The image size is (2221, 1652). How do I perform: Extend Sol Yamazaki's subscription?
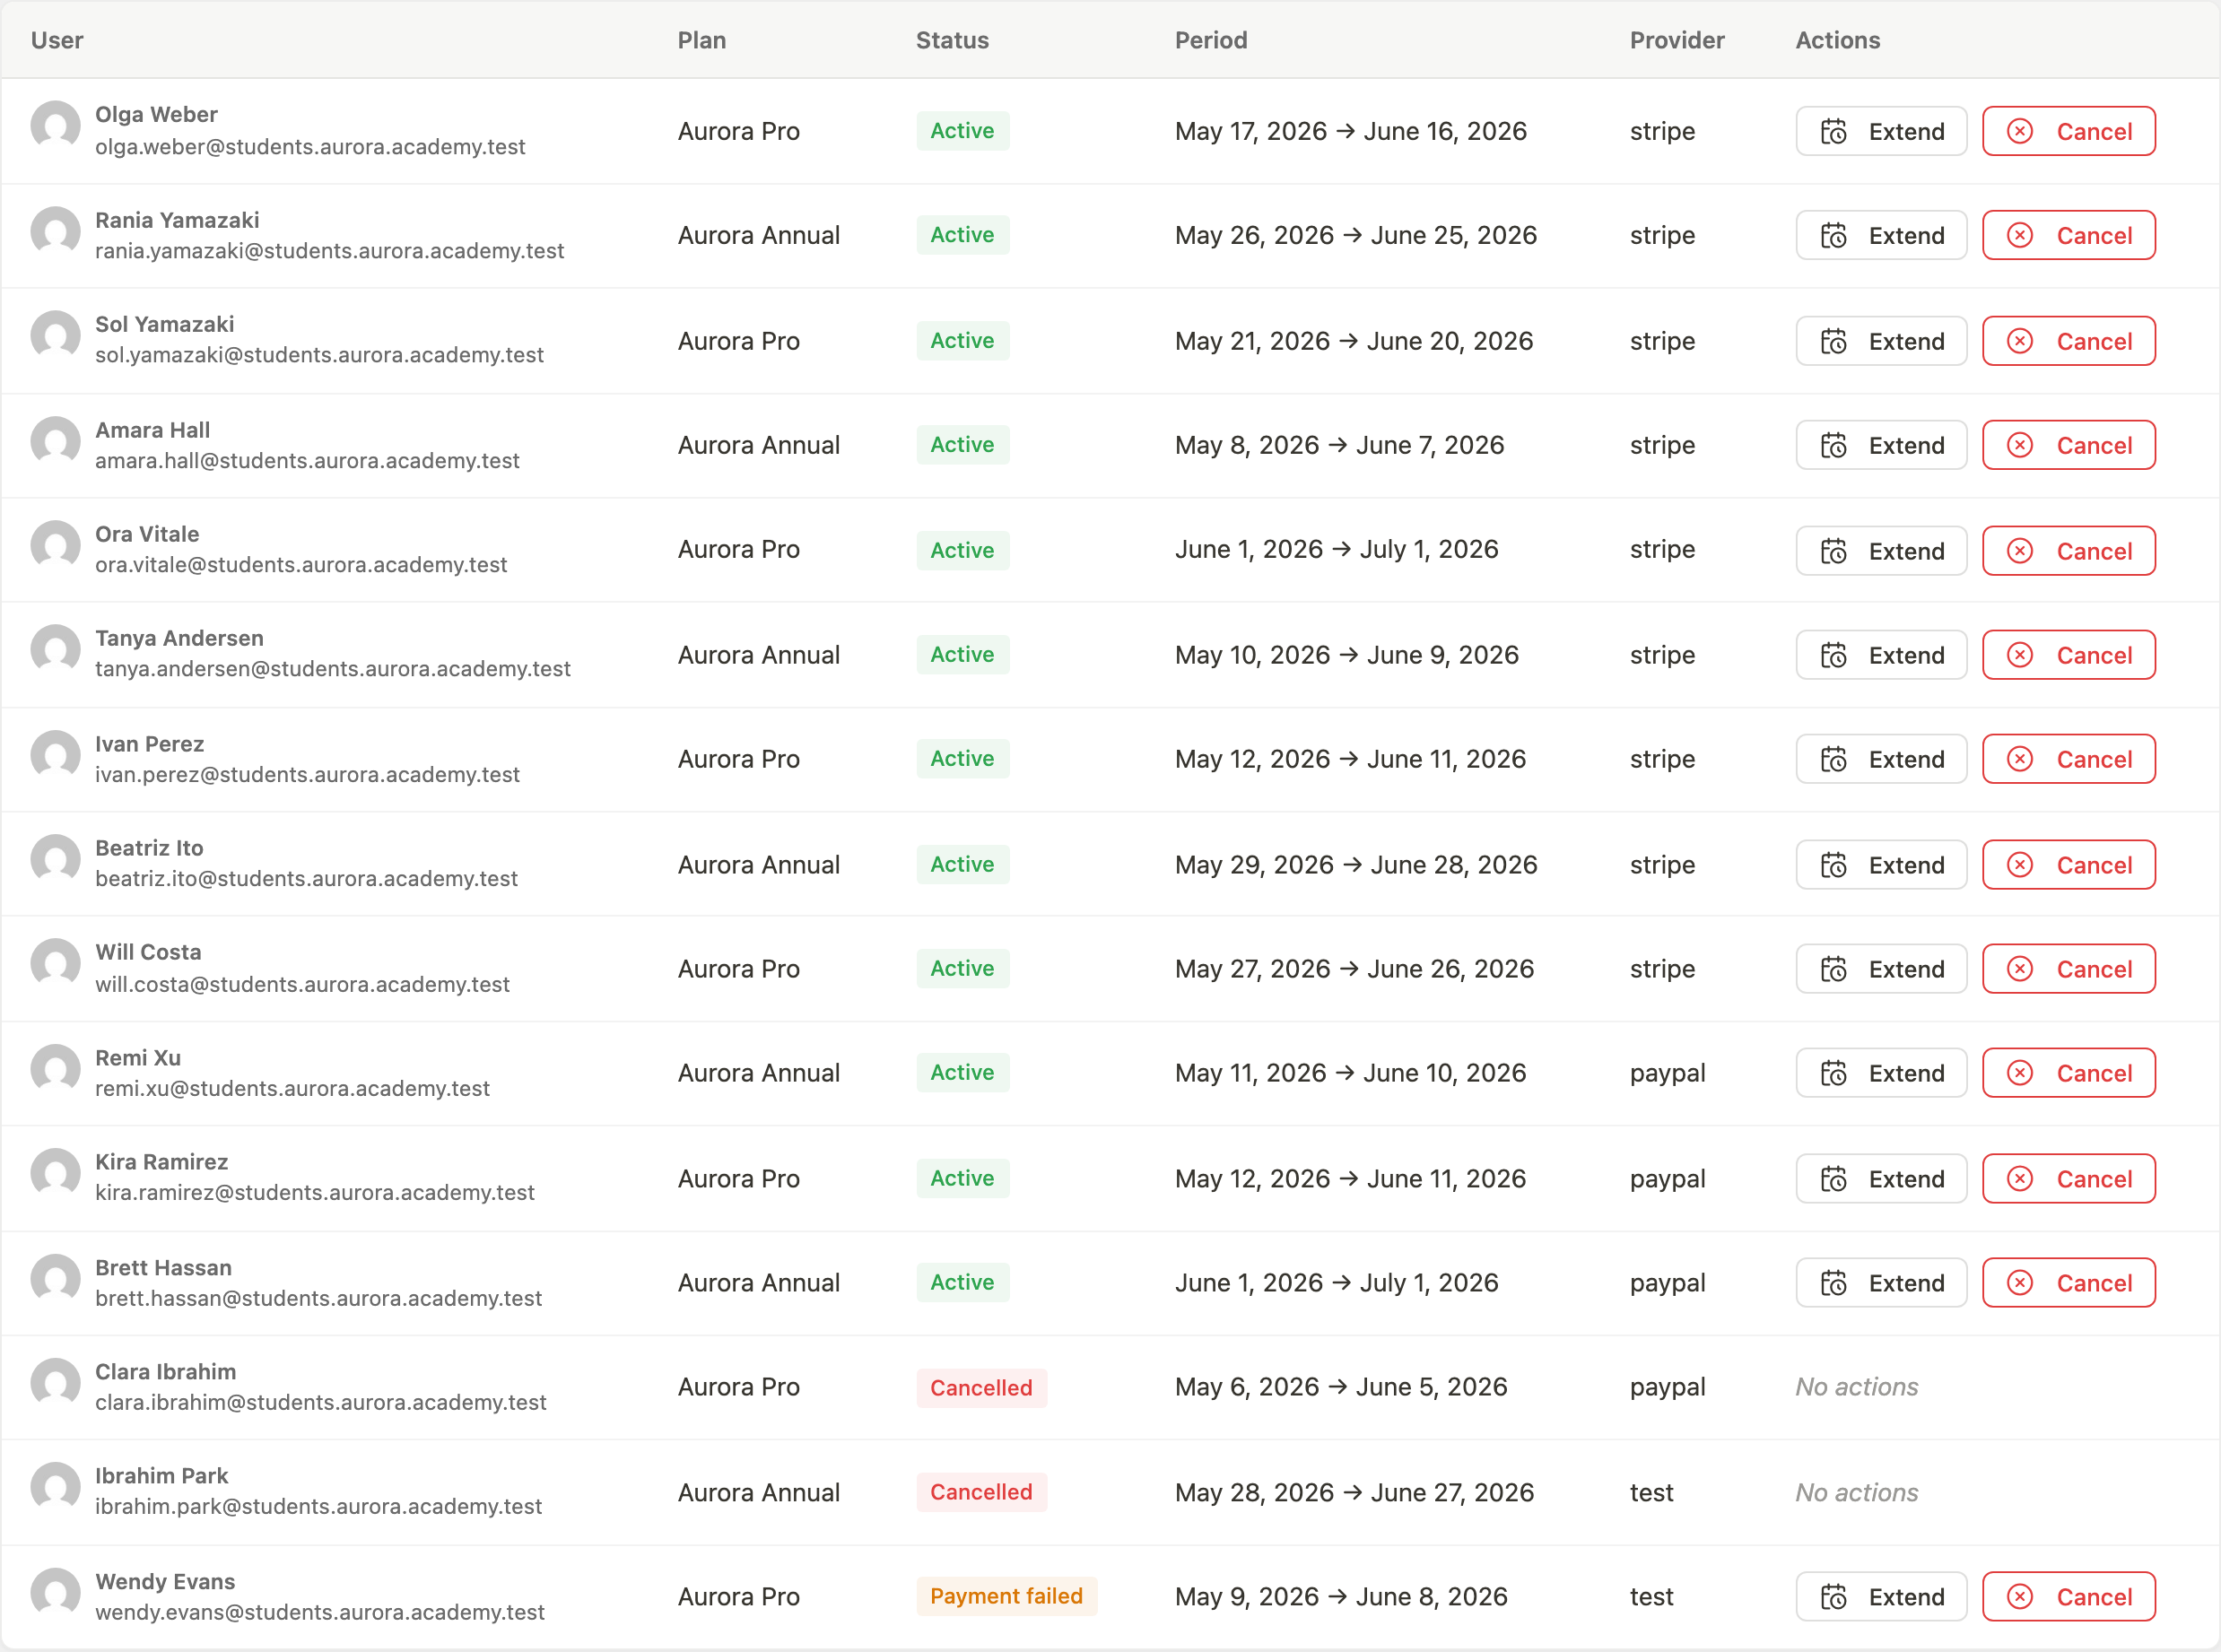(1880, 341)
